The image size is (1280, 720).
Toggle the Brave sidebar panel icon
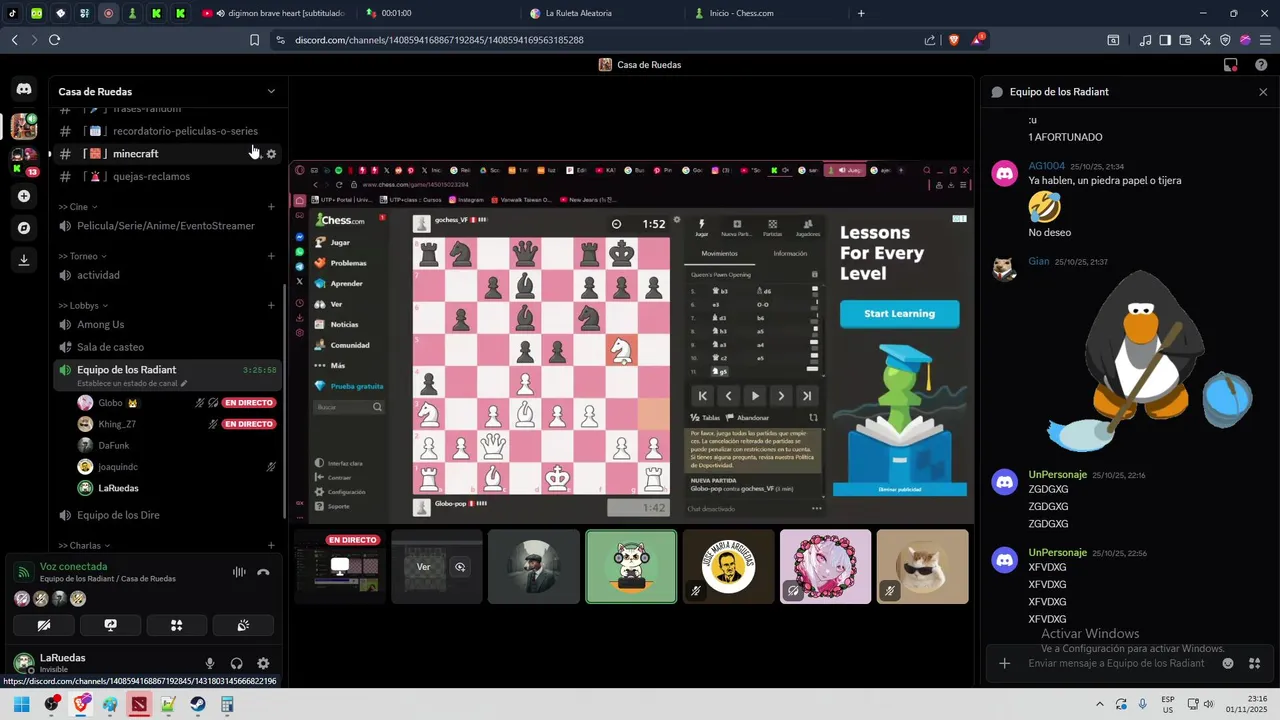1165,40
